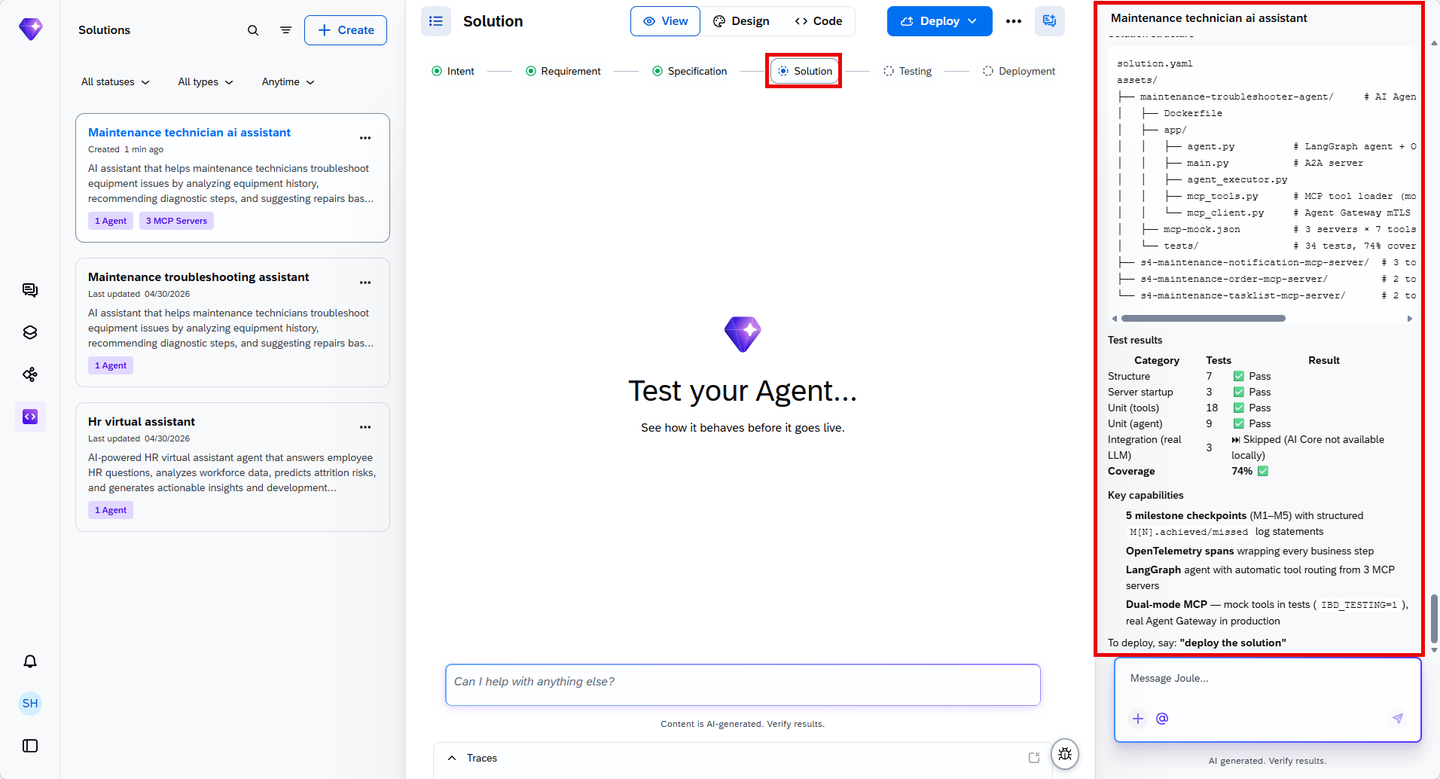Create a new solution

345,30
